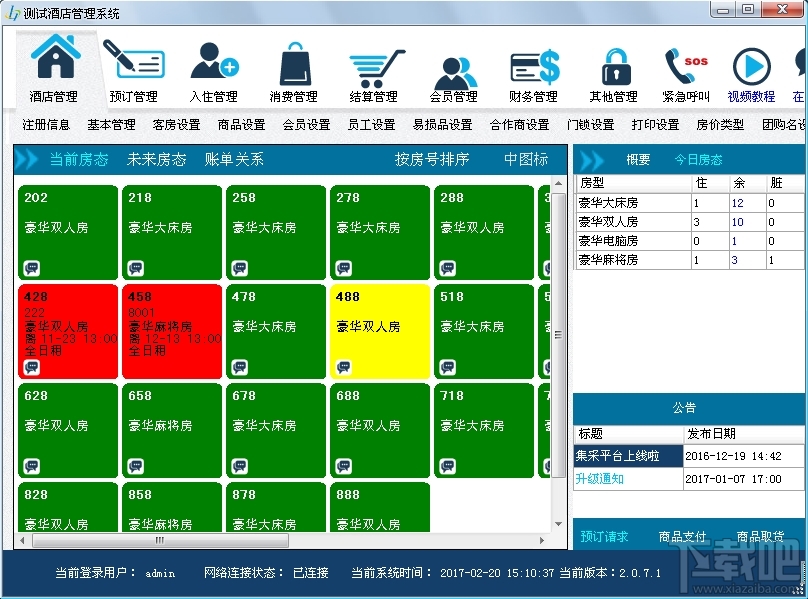Viewport: 808px width, 599px height.
Task: Open the 注册信息 submenu
Action: click(46, 125)
